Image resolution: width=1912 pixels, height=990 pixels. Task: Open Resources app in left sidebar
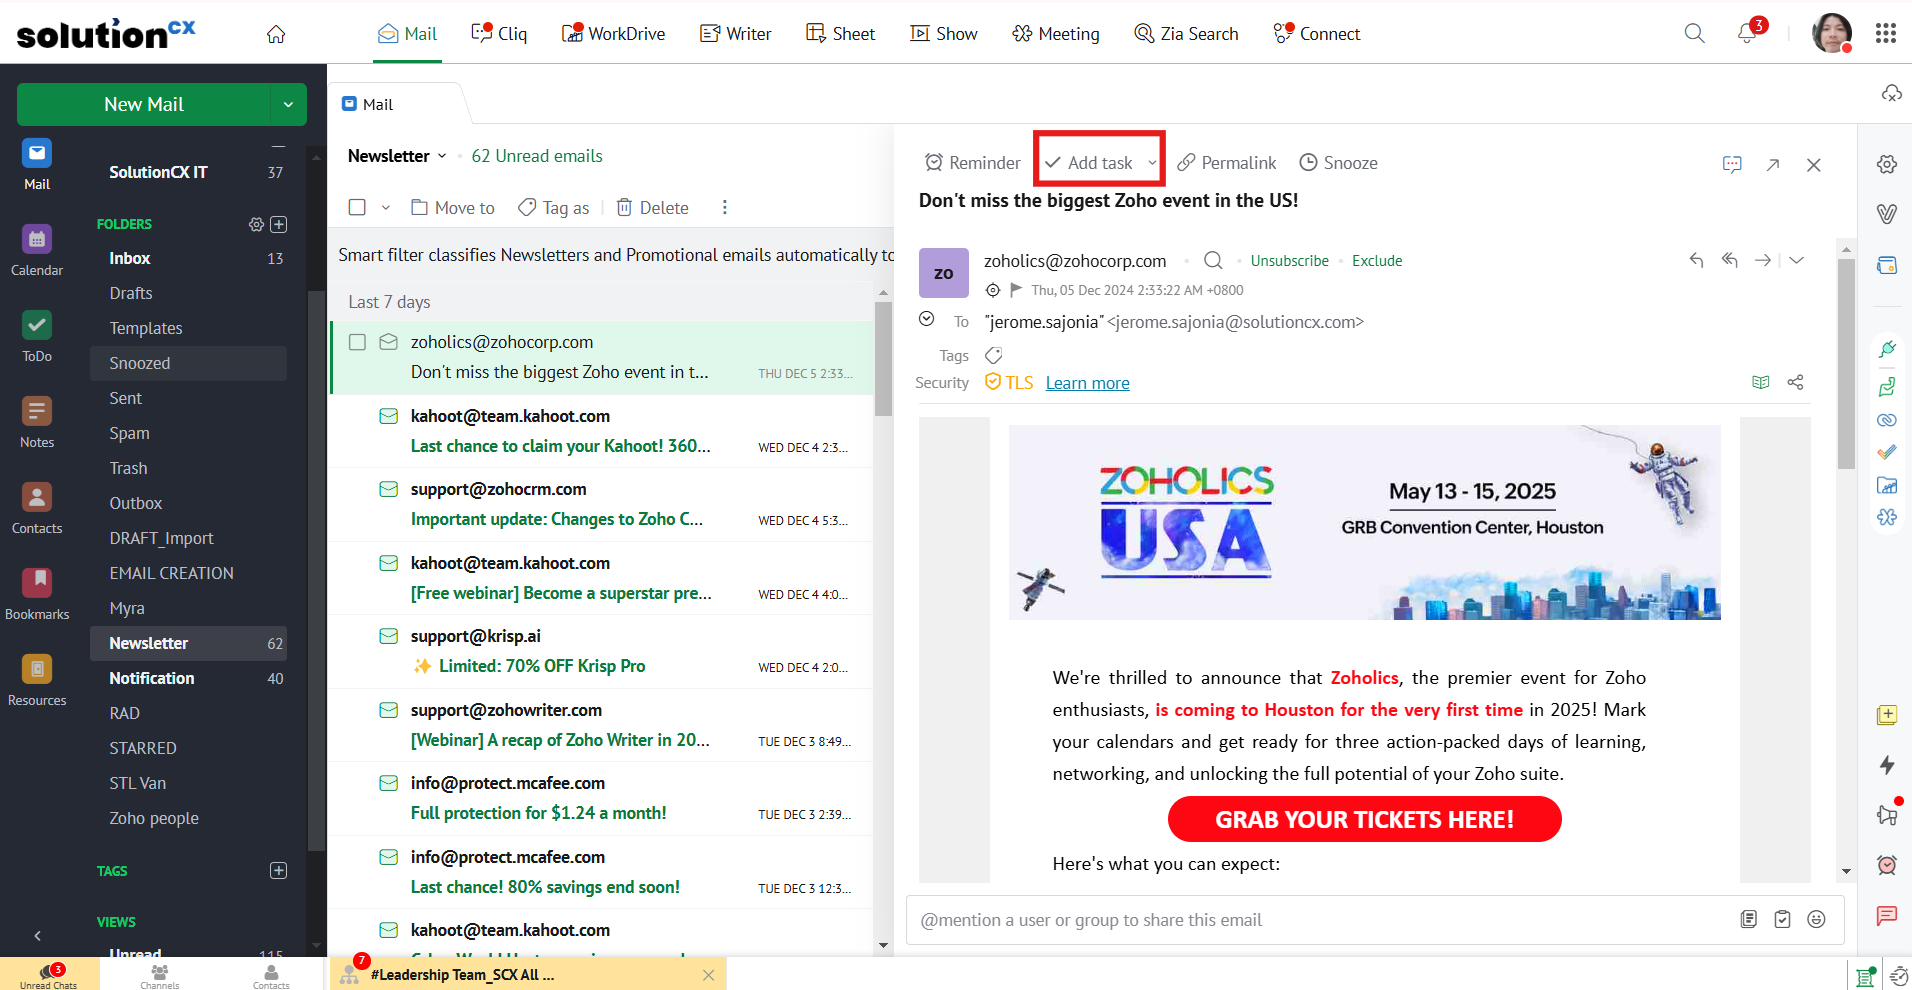[x=37, y=680]
